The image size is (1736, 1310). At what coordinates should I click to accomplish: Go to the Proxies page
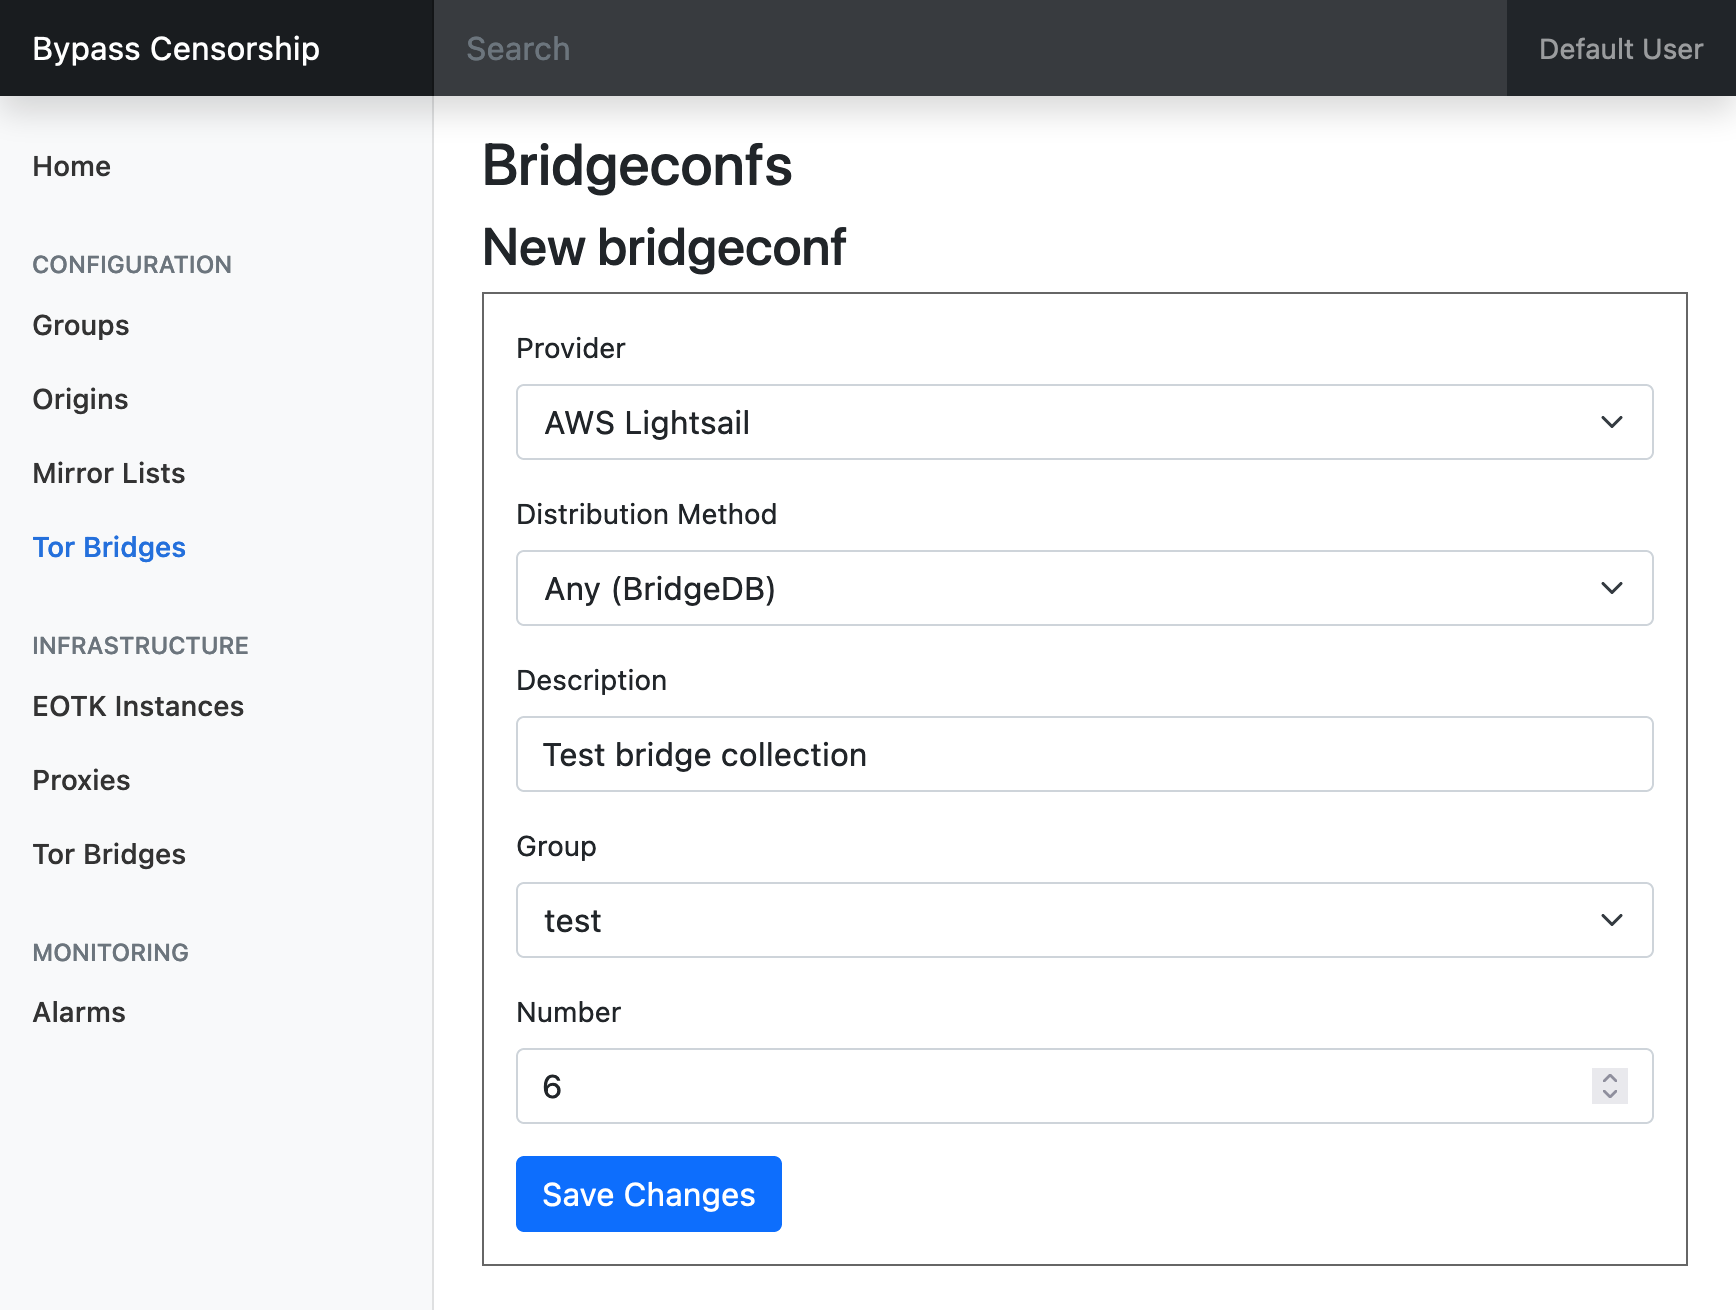coord(82,780)
